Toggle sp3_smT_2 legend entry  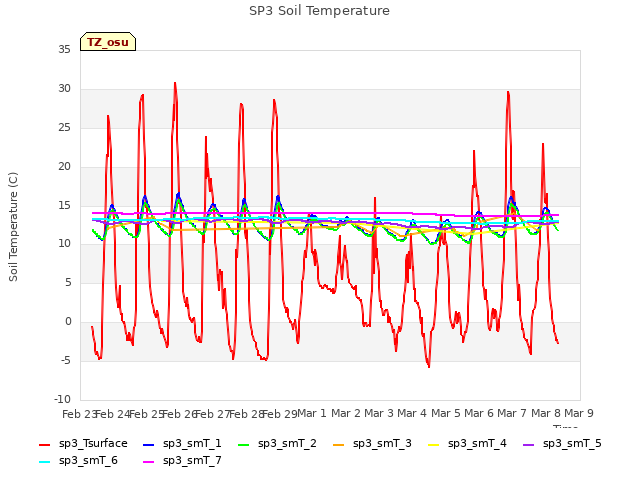(x=277, y=443)
